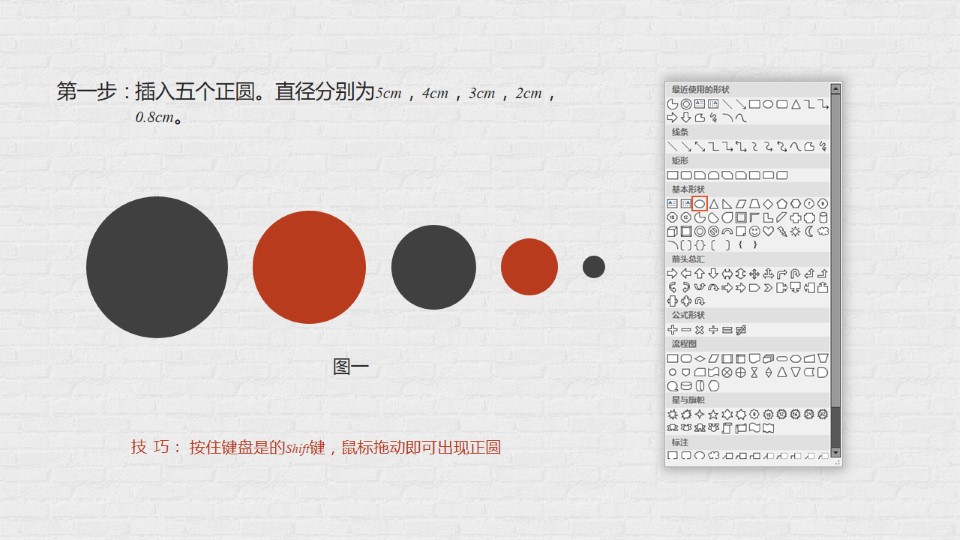
Task: Choose the Heart shape
Action: (769, 231)
